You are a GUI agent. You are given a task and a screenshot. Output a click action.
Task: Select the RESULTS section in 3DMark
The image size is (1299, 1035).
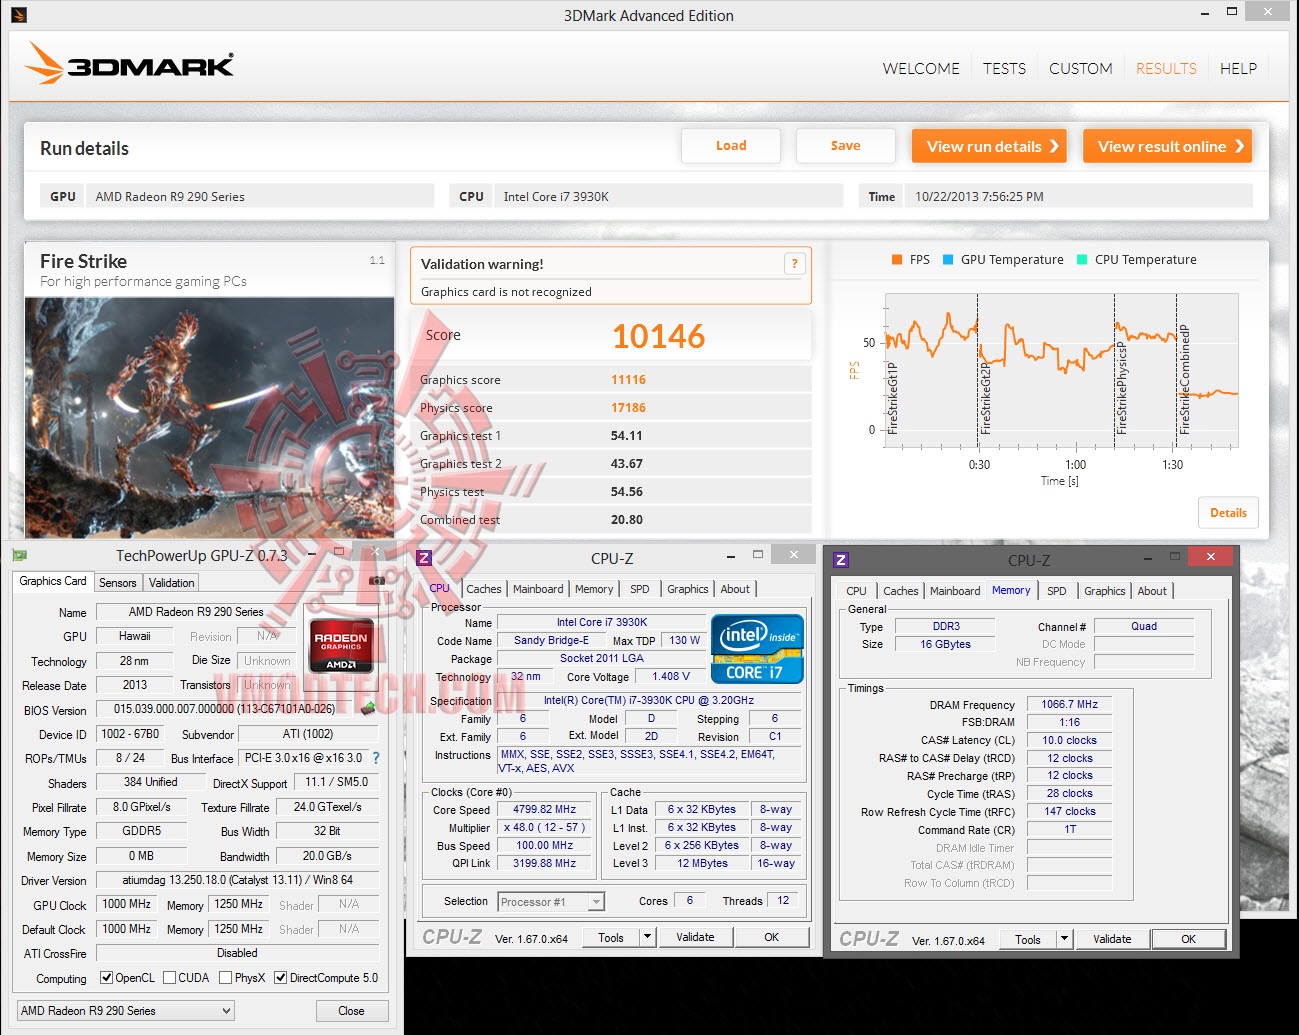coord(1166,69)
